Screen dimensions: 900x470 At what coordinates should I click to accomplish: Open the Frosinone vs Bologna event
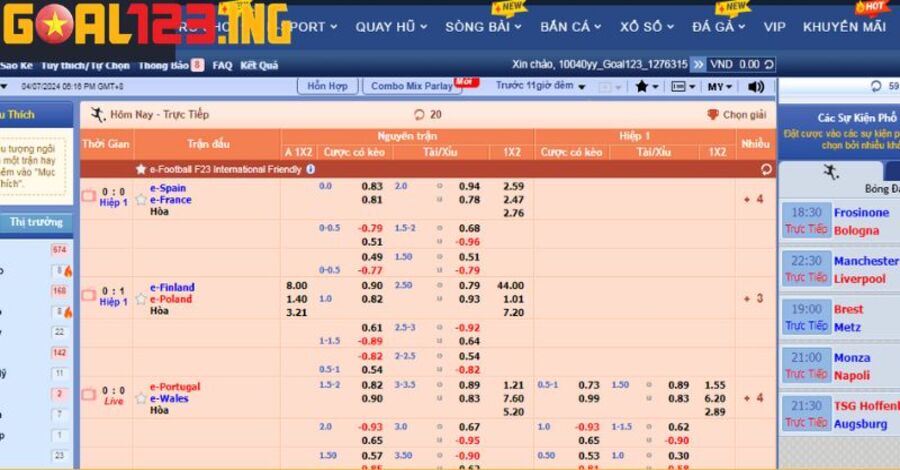tap(840, 221)
